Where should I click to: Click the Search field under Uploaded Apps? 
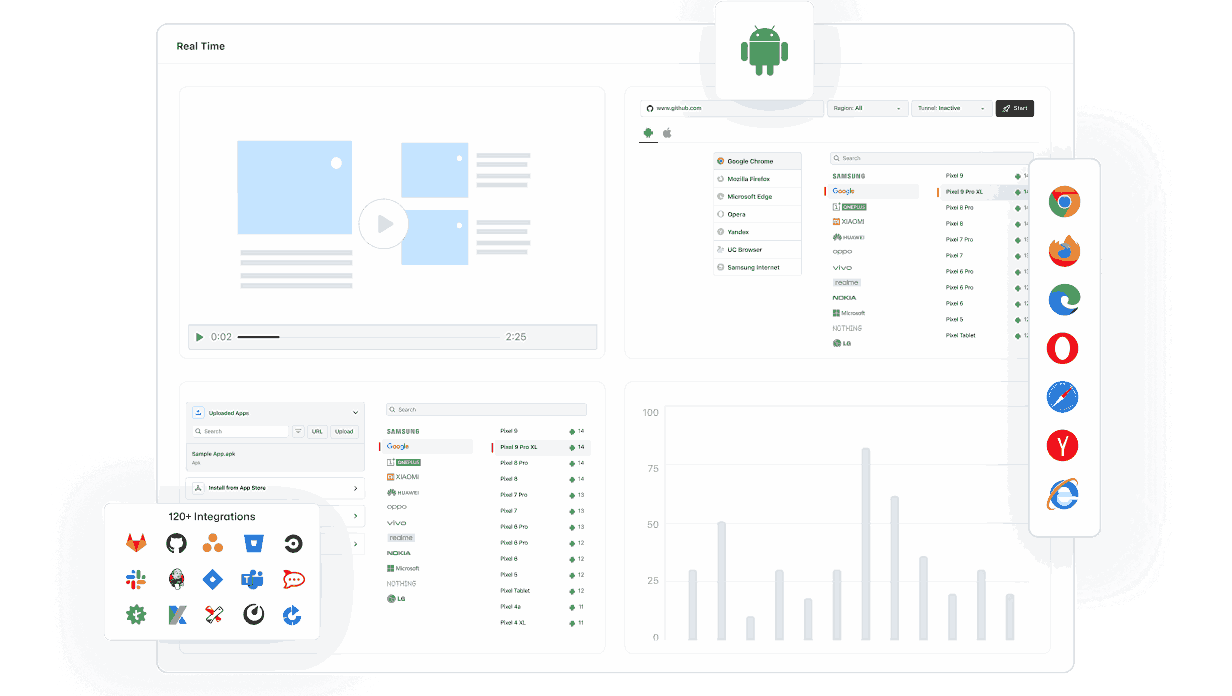pos(240,431)
